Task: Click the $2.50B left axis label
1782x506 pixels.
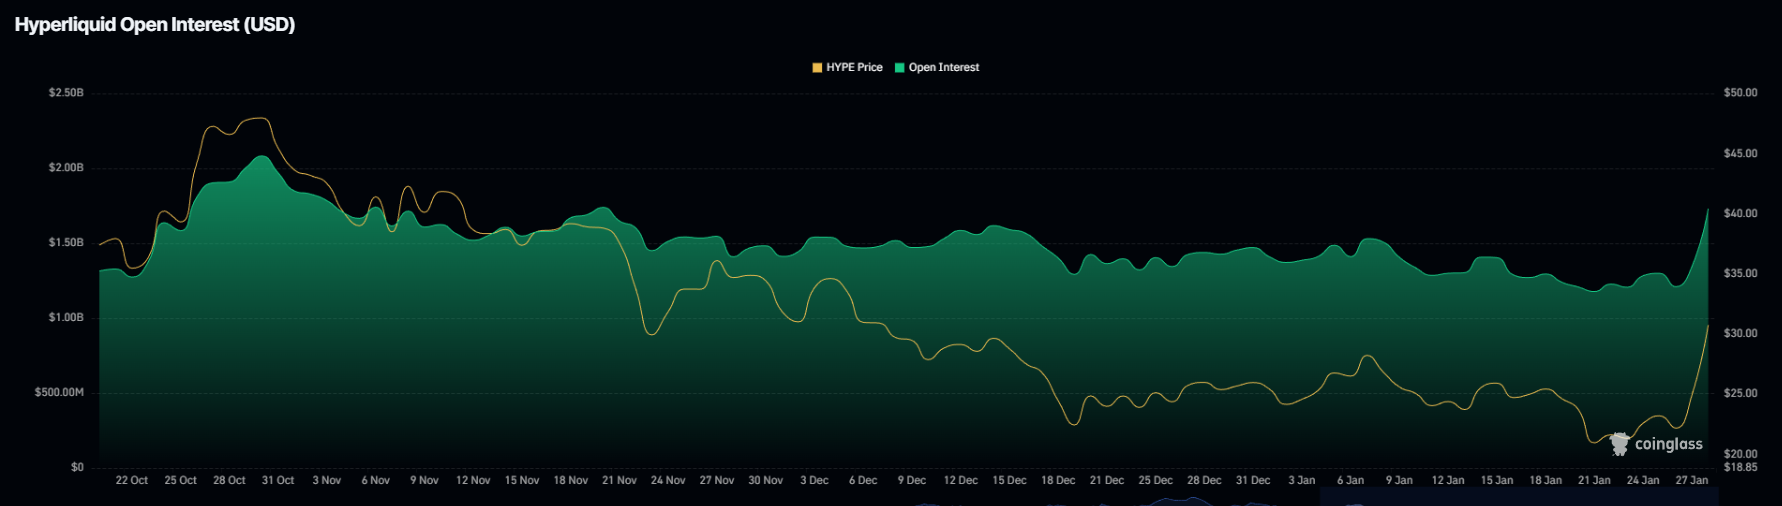Action: [66, 93]
